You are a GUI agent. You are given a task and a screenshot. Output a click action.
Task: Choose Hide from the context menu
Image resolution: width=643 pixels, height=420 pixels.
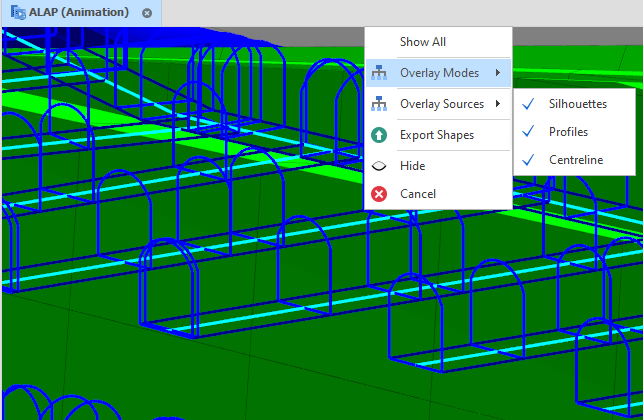coord(438,166)
